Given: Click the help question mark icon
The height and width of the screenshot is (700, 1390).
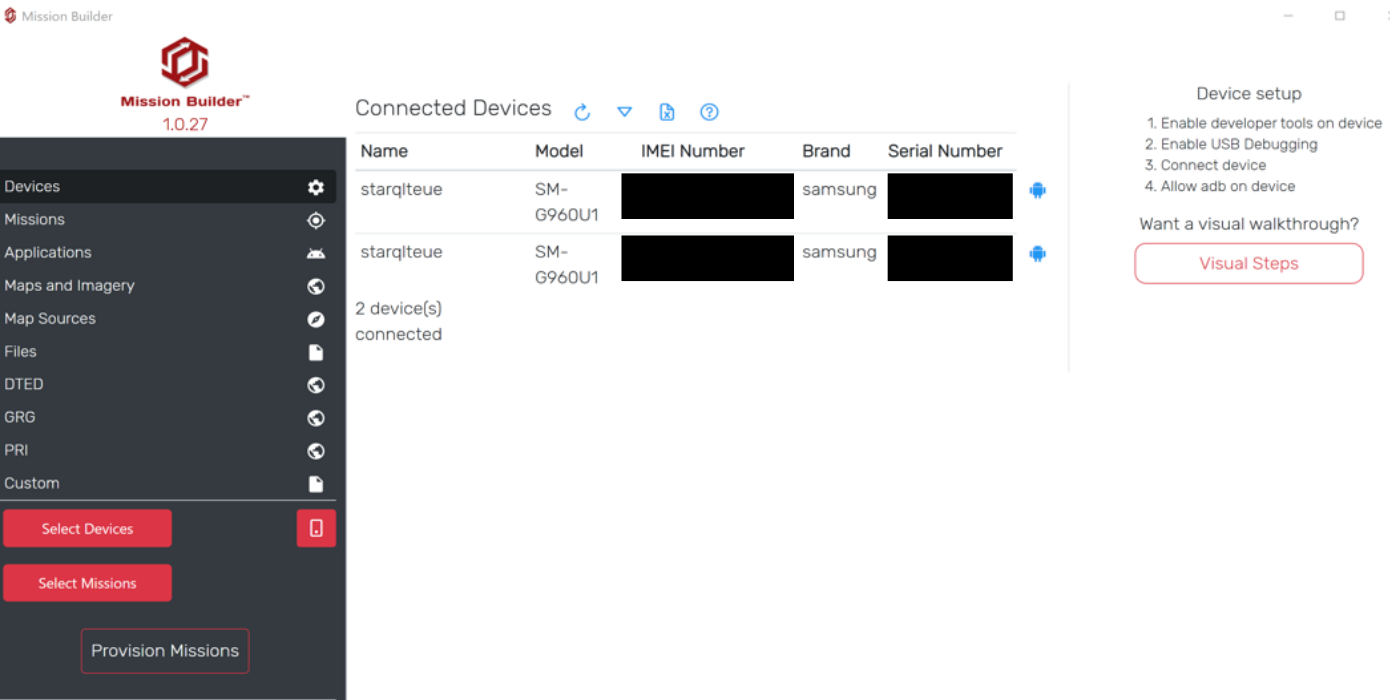Looking at the screenshot, I should 709,112.
